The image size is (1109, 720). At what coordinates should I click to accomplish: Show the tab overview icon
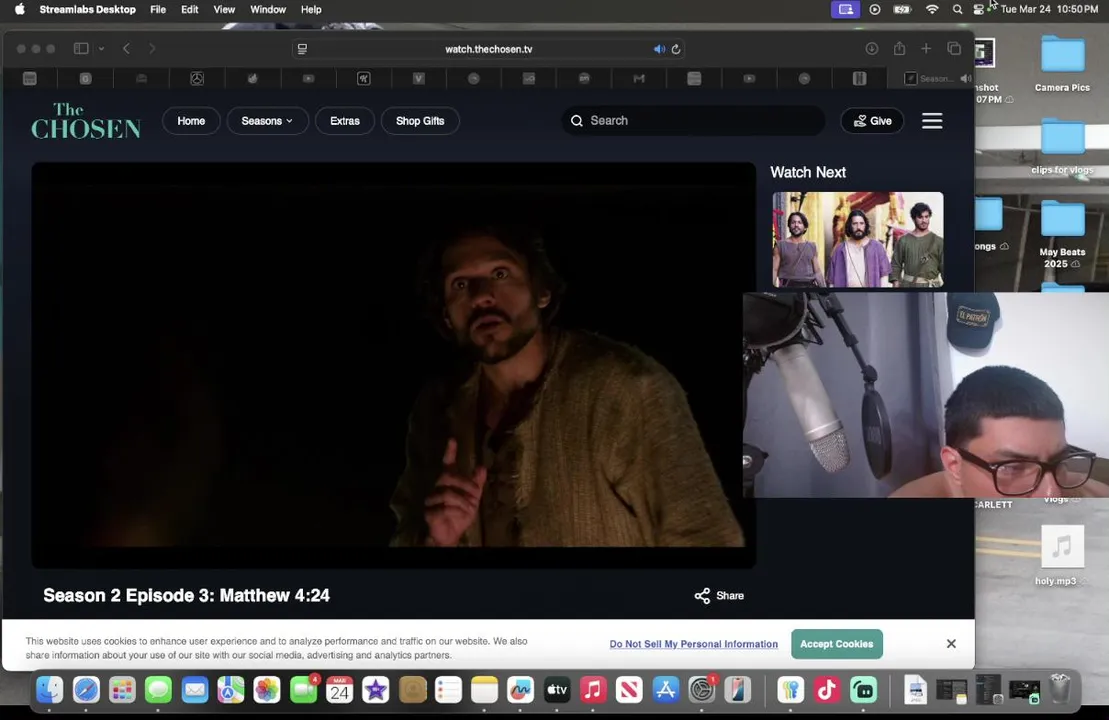click(x=954, y=48)
